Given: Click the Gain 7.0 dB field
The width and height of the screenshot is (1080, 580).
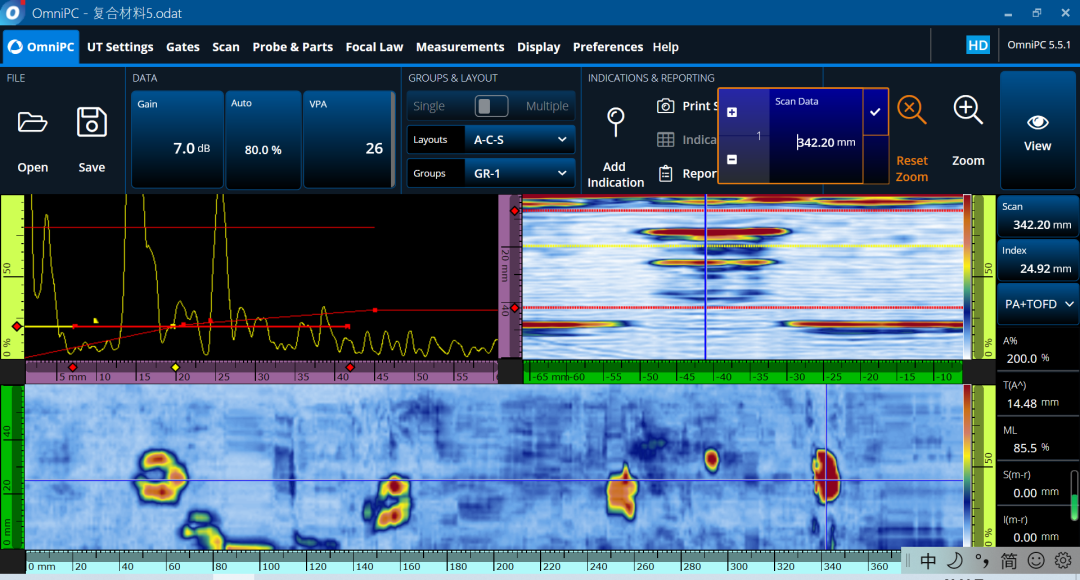Looking at the screenshot, I should pyautogui.click(x=177, y=140).
